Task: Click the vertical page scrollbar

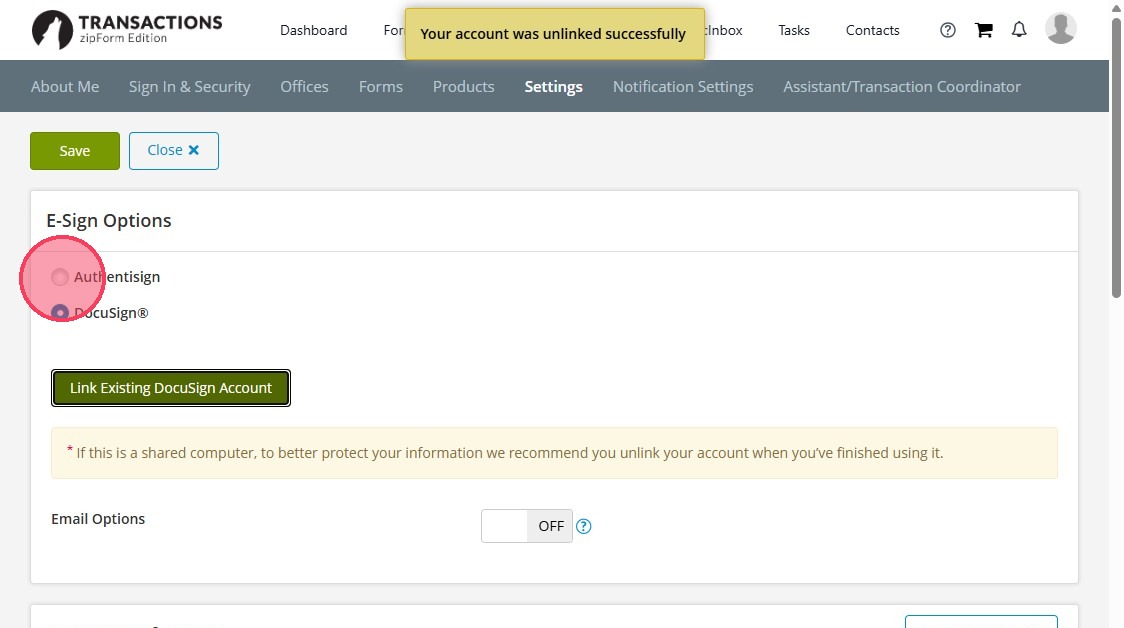Action: click(x=1116, y=158)
